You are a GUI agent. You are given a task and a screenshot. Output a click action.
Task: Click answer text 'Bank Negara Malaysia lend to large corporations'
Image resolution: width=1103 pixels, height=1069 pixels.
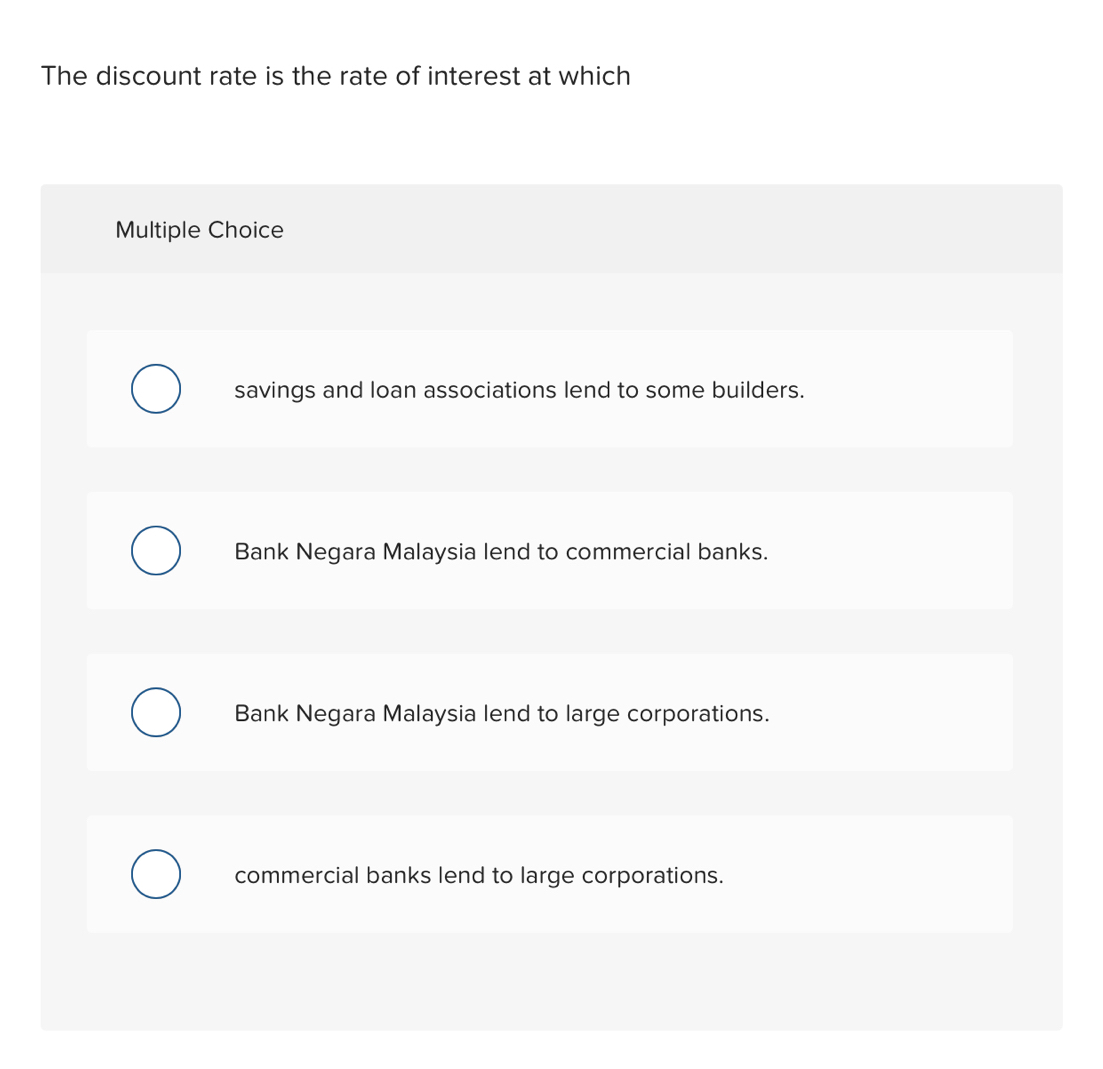pos(501,714)
